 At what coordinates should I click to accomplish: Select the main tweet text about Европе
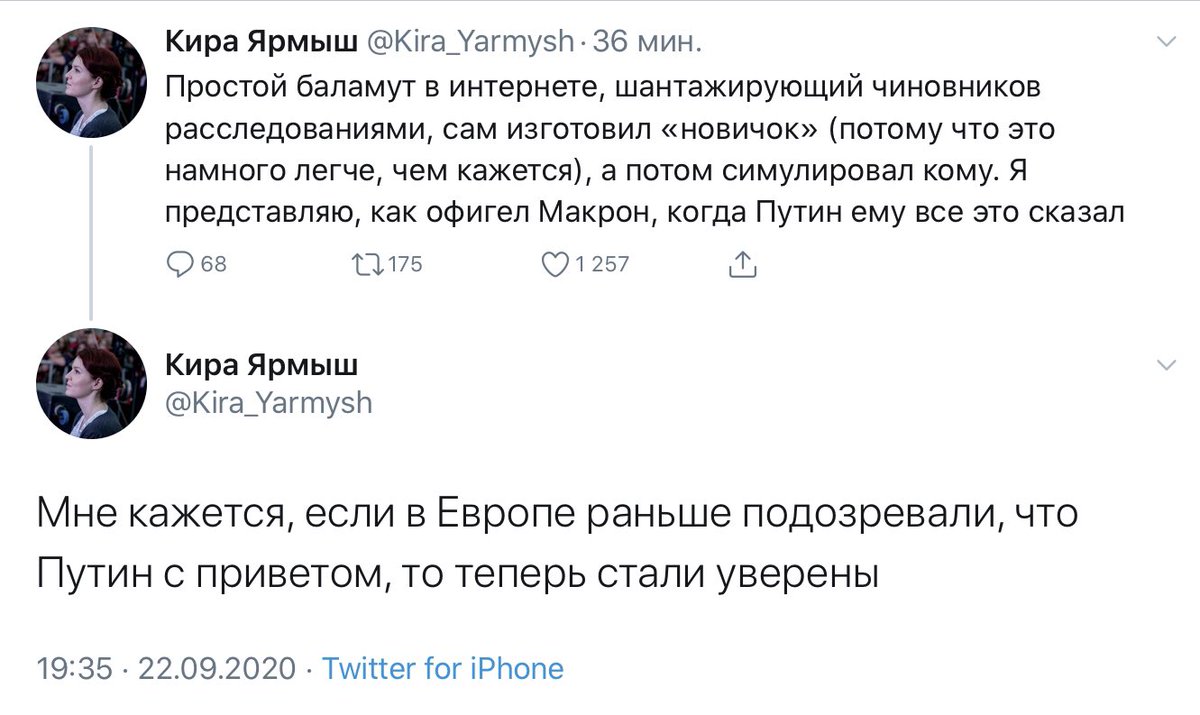[x=560, y=546]
